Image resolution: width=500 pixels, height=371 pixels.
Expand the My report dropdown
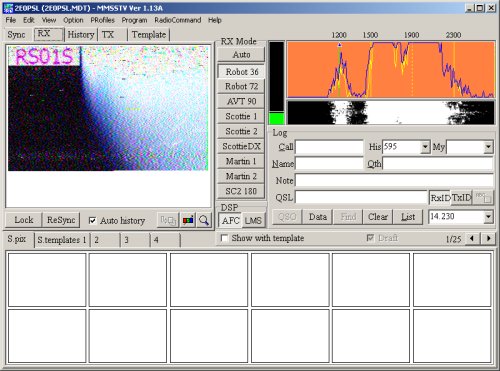488,147
